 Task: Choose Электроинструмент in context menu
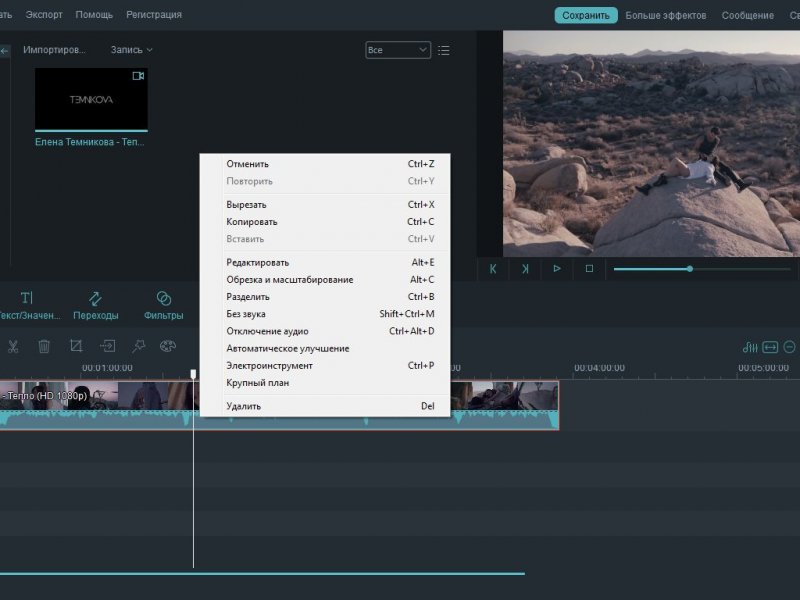tap(324, 366)
